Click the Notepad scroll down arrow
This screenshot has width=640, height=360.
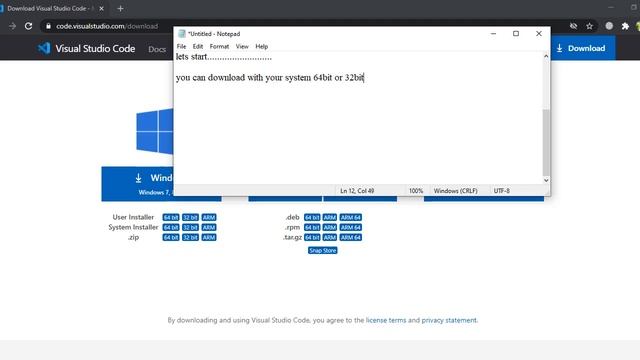click(x=546, y=180)
